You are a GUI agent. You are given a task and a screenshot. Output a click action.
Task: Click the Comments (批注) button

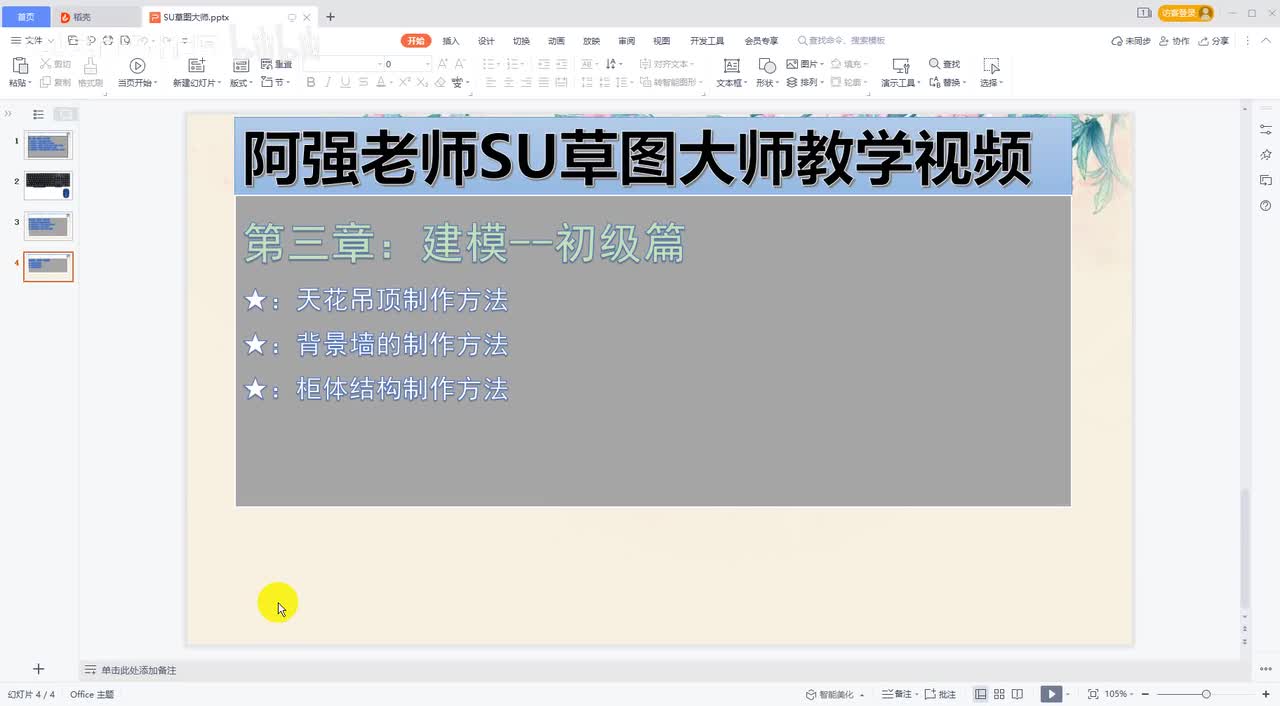941,694
